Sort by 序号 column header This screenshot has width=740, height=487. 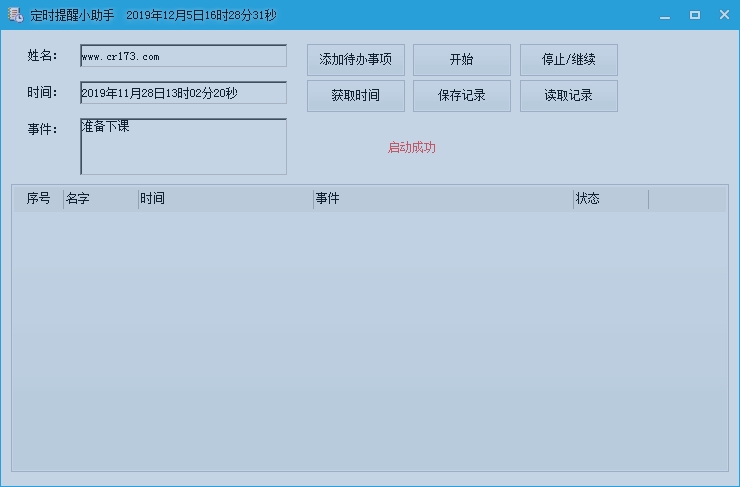point(38,199)
